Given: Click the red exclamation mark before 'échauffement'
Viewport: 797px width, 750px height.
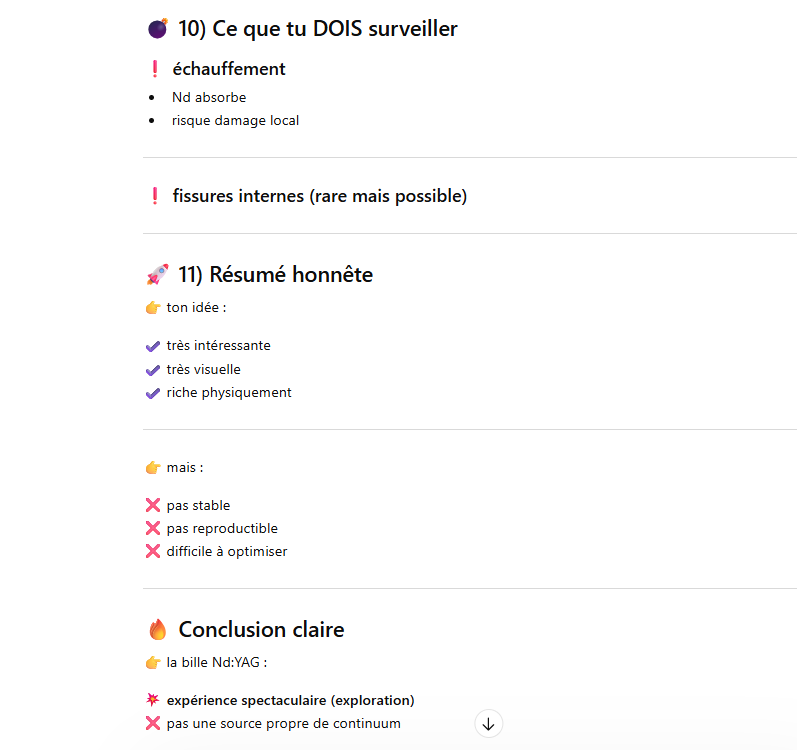Looking at the screenshot, I should click(x=154, y=69).
